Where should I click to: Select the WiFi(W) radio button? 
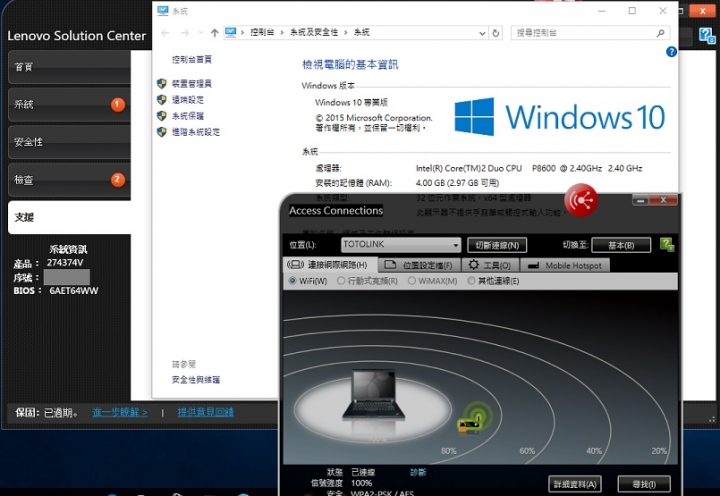[x=292, y=281]
